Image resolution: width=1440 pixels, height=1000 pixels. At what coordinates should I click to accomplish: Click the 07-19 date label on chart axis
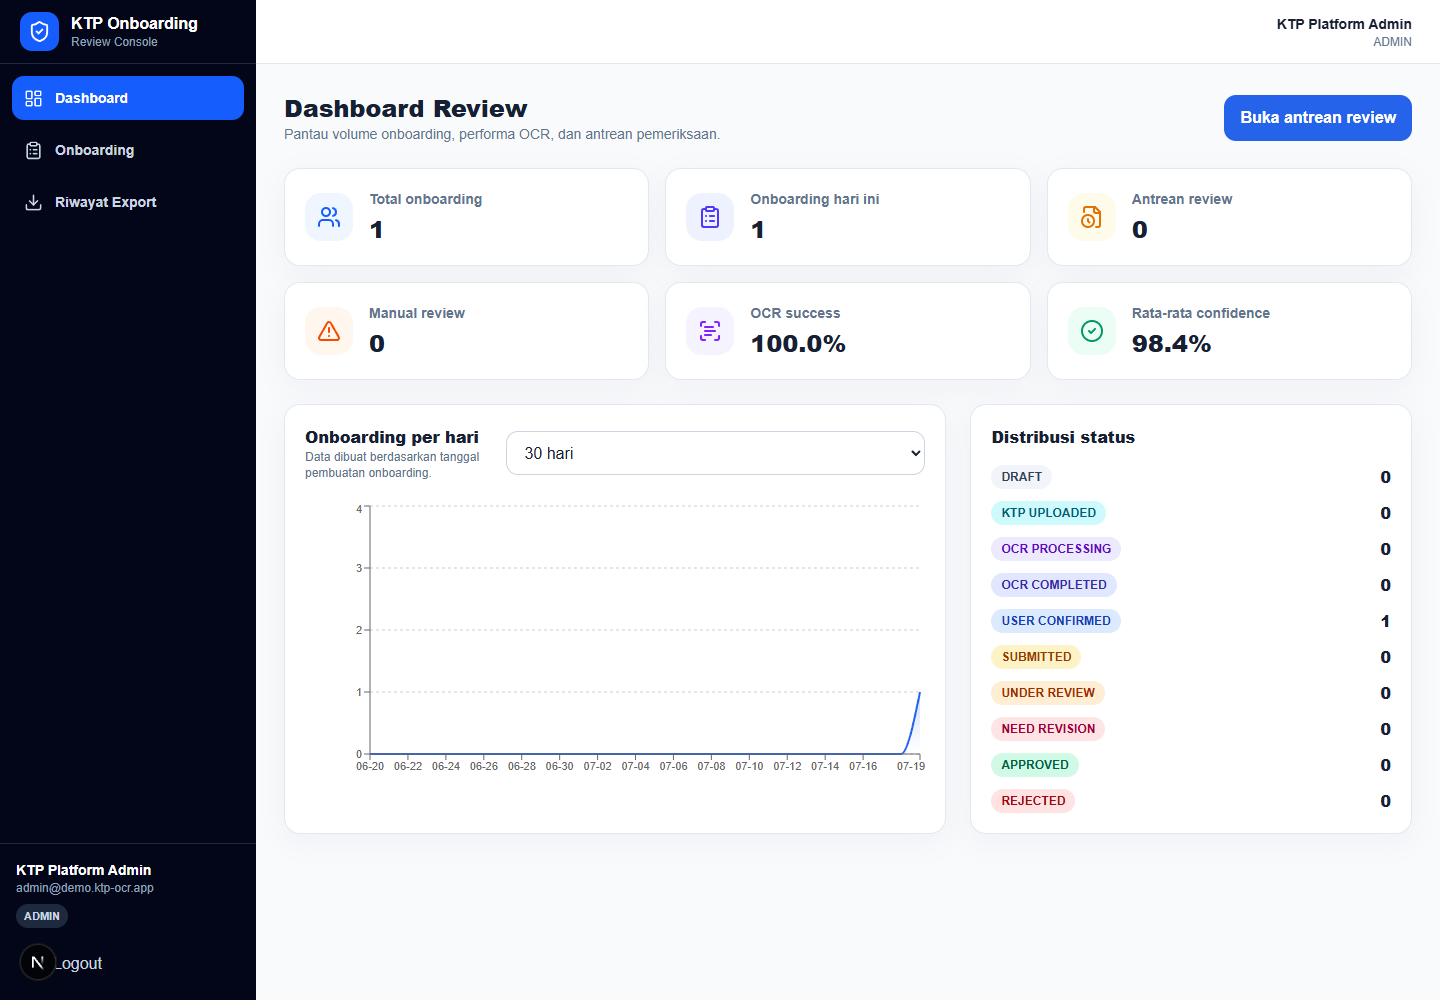(910, 766)
